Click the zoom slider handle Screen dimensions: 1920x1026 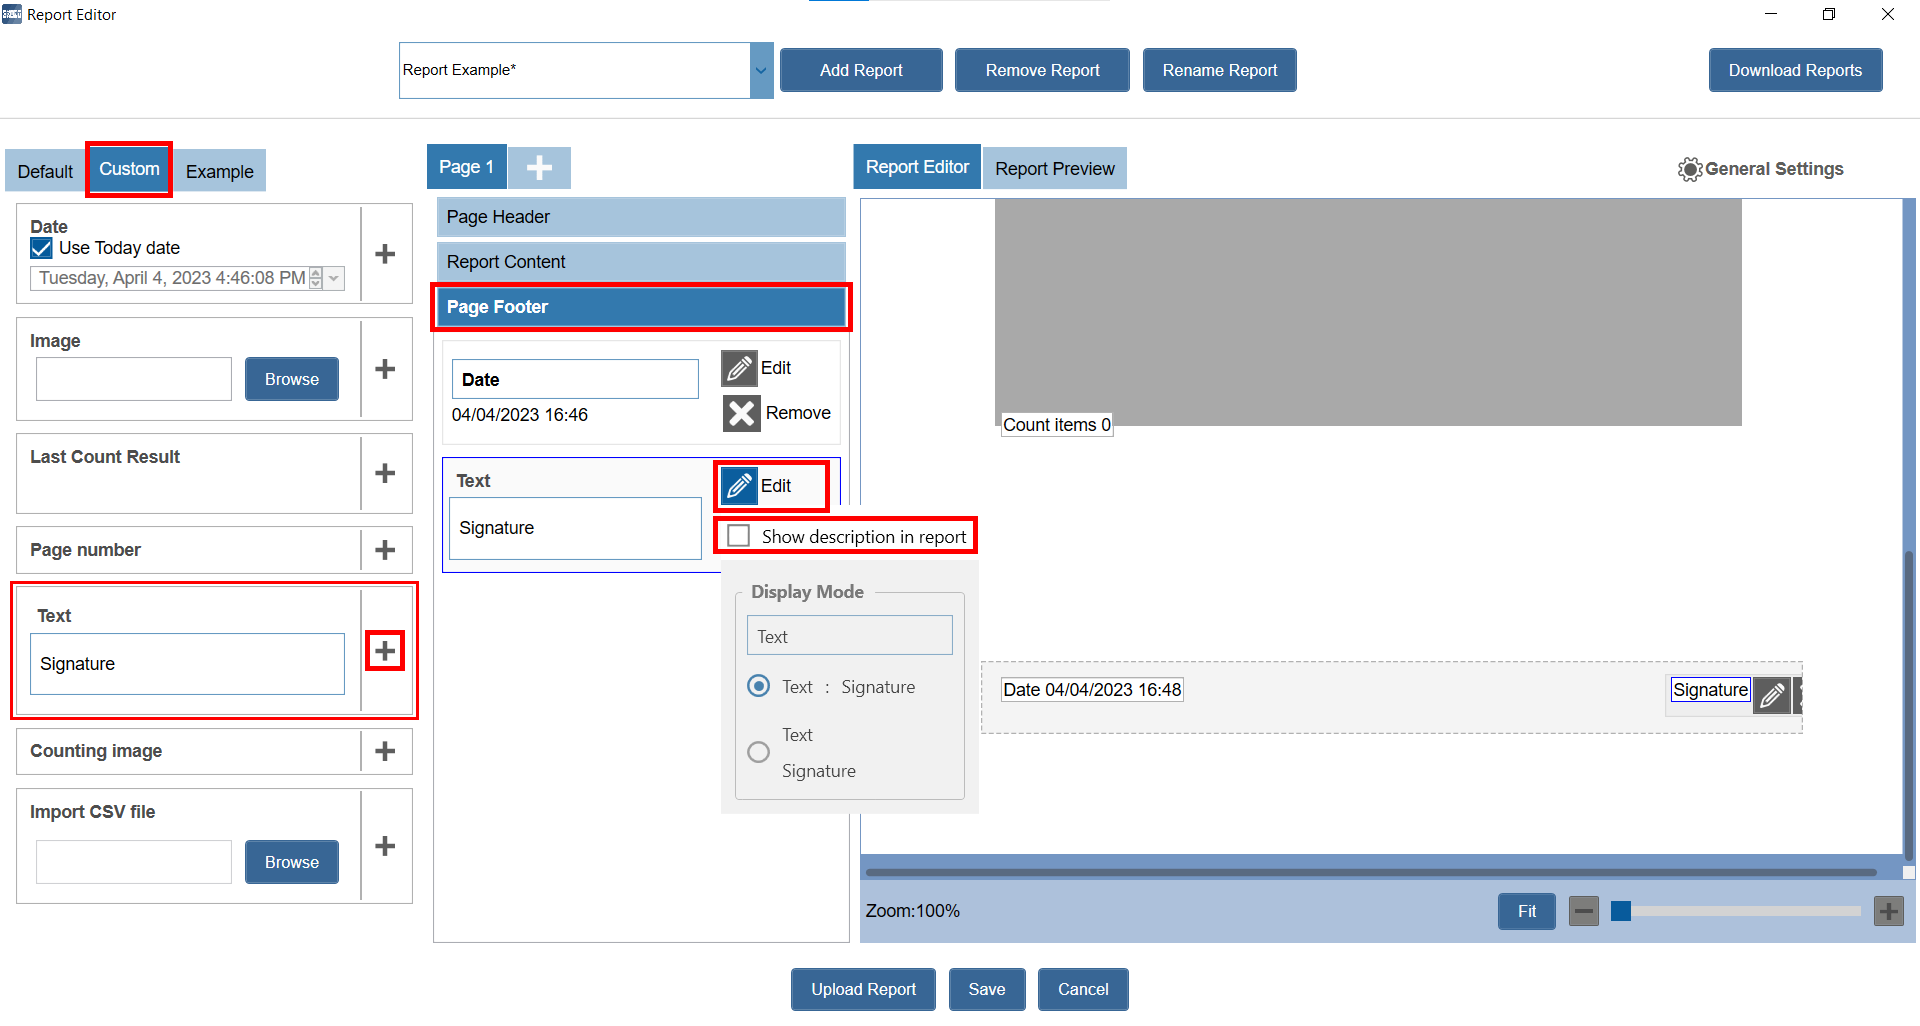coord(1621,911)
